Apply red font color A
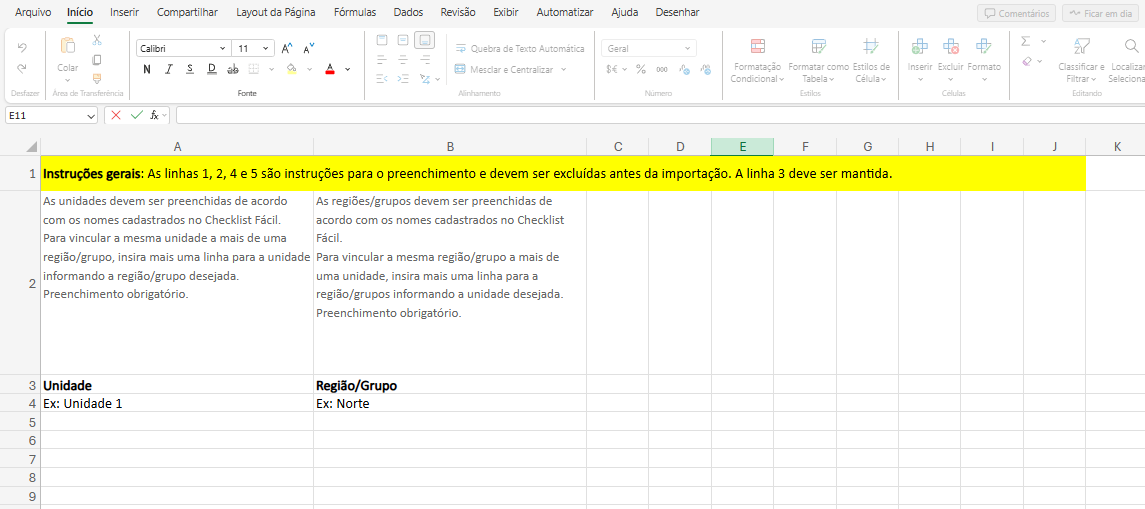 click(329, 69)
